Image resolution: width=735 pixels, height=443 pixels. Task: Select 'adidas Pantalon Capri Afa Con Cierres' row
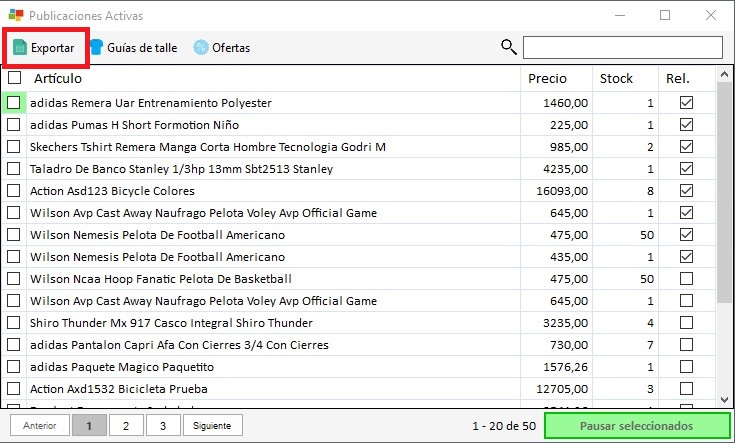tap(179, 345)
